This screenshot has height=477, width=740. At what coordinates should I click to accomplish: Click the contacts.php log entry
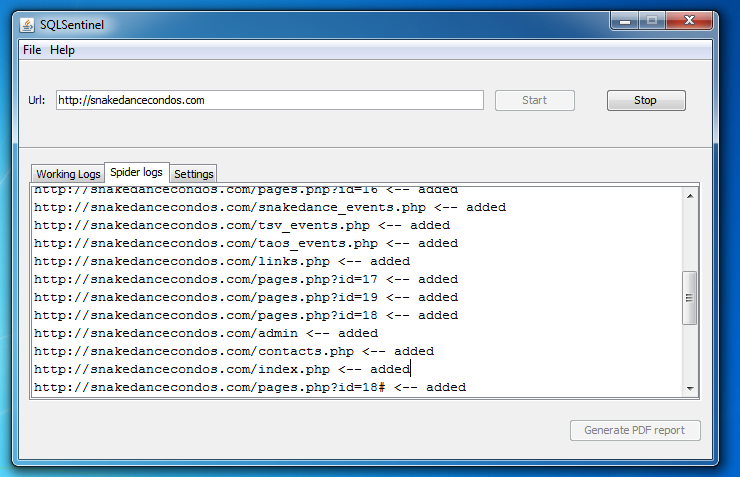(234, 351)
